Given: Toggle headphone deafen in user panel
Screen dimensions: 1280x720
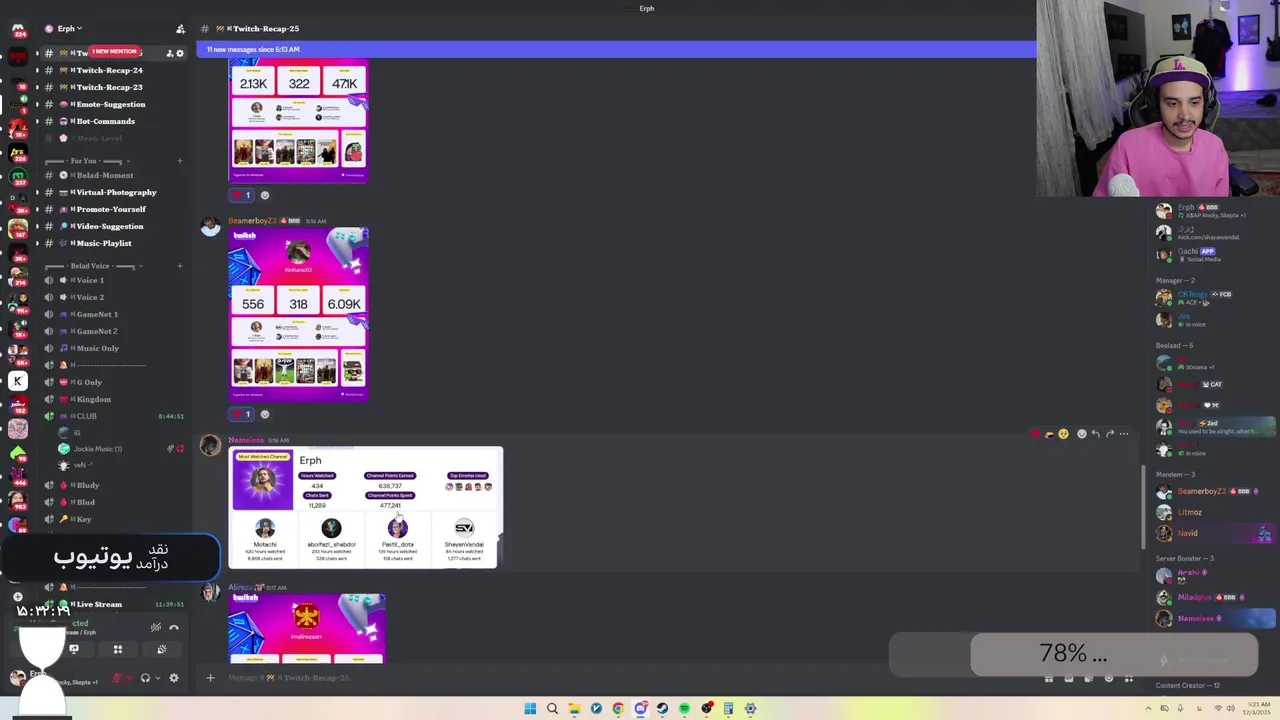Looking at the screenshot, I should (x=145, y=678).
